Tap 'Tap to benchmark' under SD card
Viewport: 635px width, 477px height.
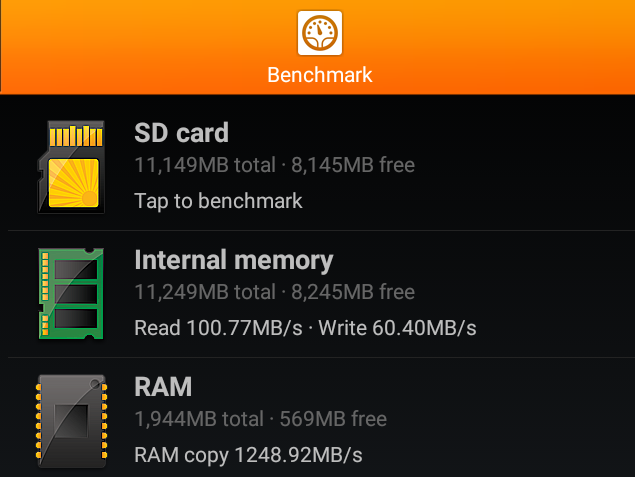[218, 201]
